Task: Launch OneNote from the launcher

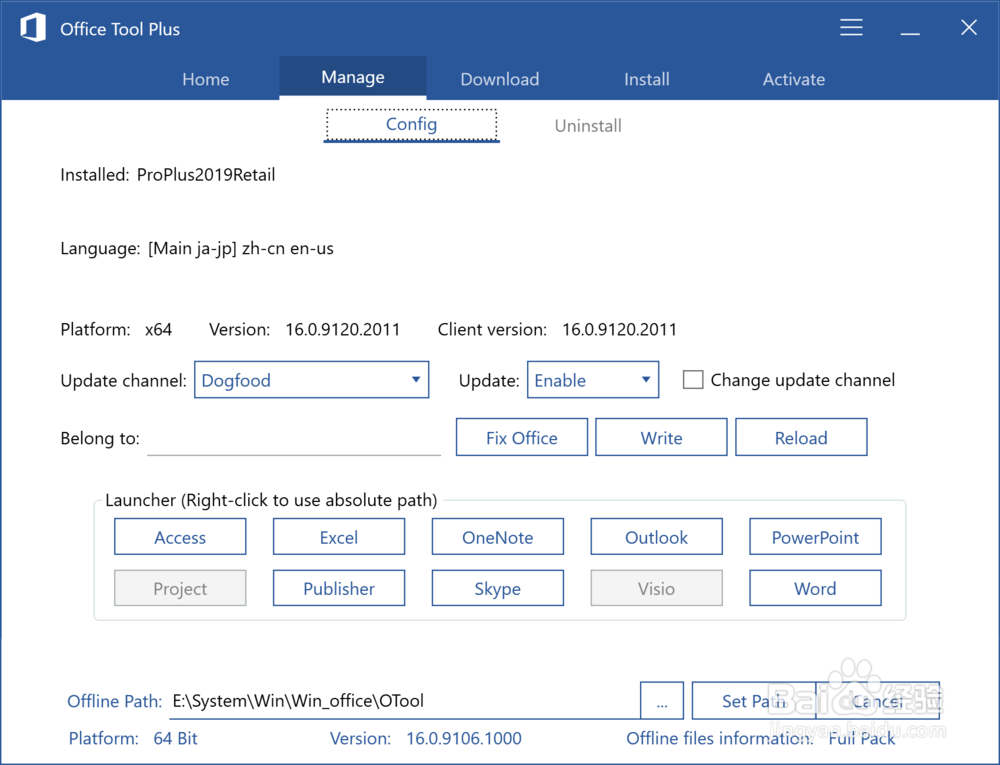Action: (x=497, y=537)
